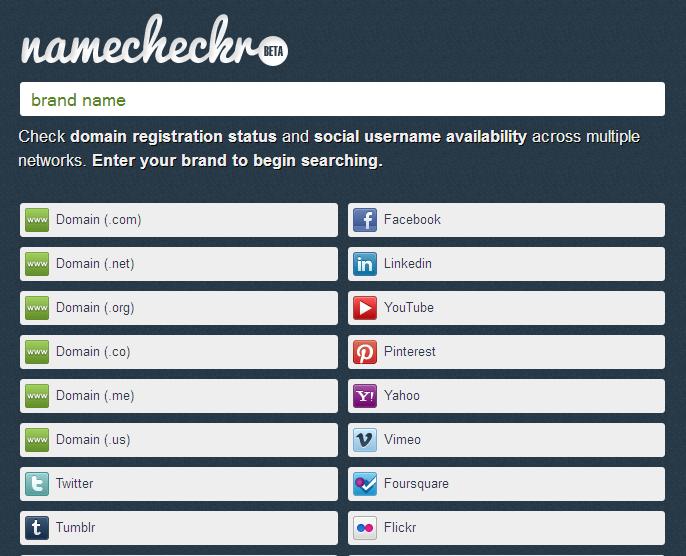Screen dimensions: 686x556
Task: Click the BETA badge beside the logo
Action: [x=272, y=54]
